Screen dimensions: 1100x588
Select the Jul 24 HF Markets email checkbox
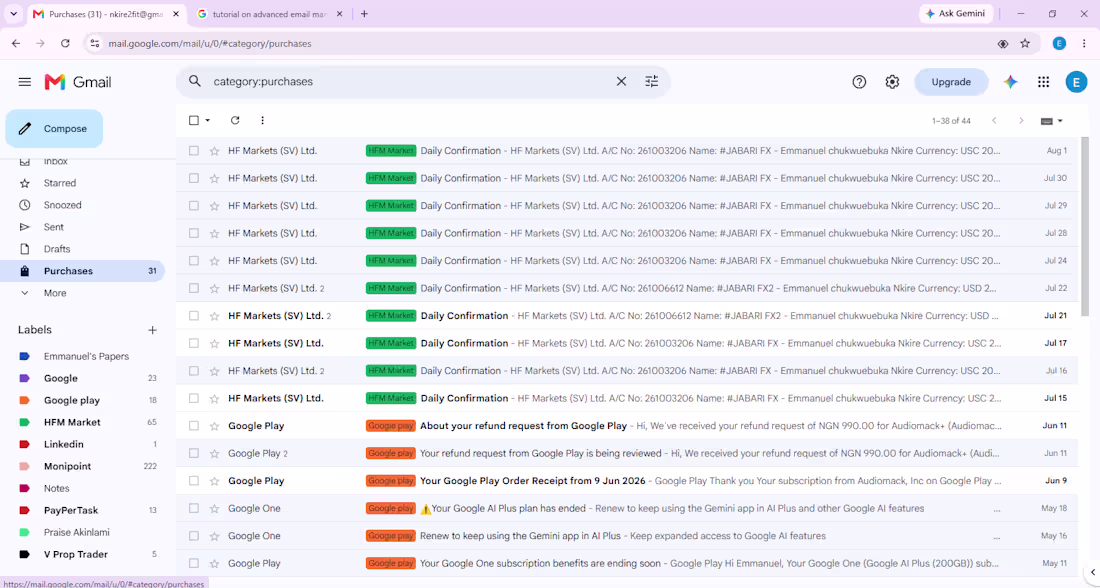point(194,261)
